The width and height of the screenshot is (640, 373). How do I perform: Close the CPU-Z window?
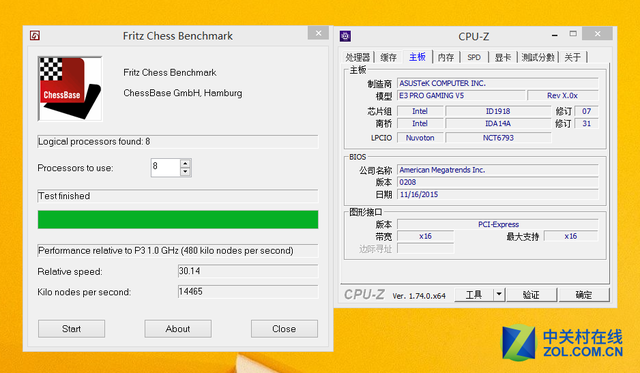598,34
